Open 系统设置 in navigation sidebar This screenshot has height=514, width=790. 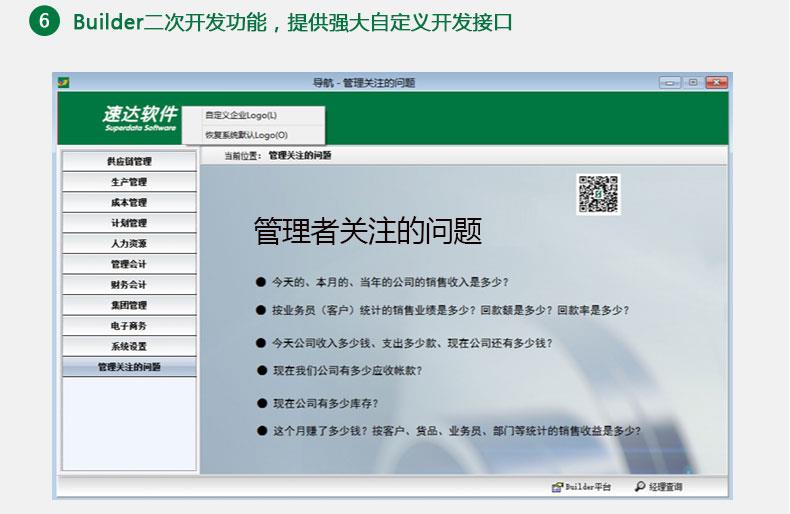tap(129, 346)
